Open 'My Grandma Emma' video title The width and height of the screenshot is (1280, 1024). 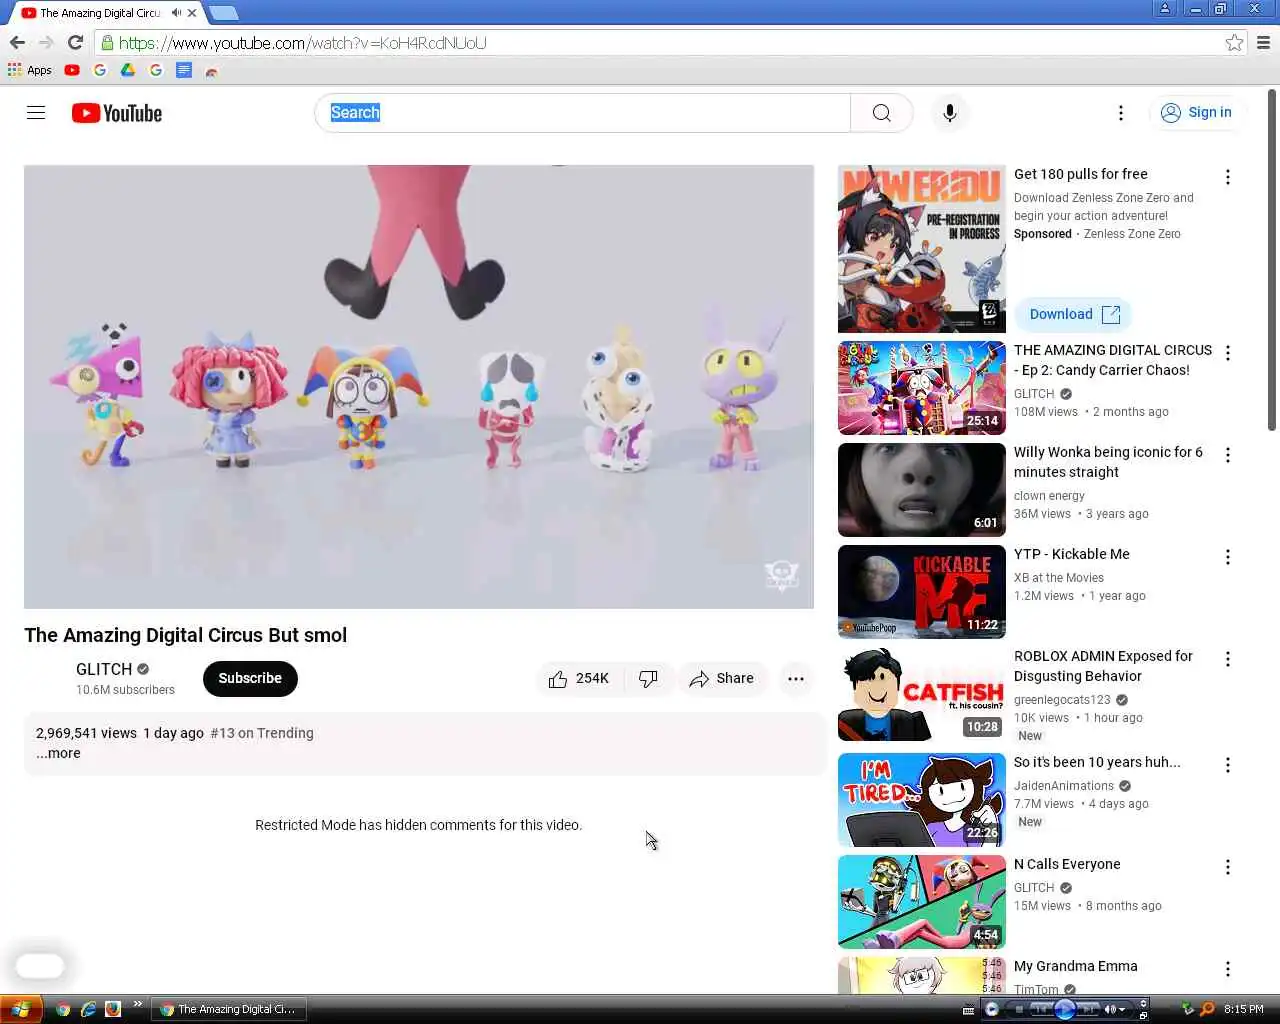tap(1076, 966)
